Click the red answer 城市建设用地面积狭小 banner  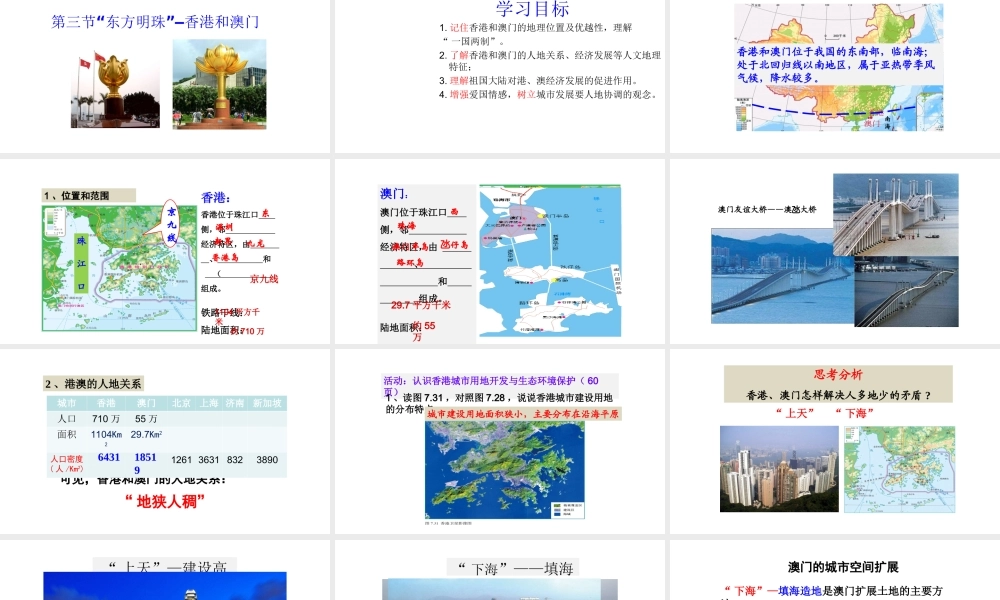523,414
